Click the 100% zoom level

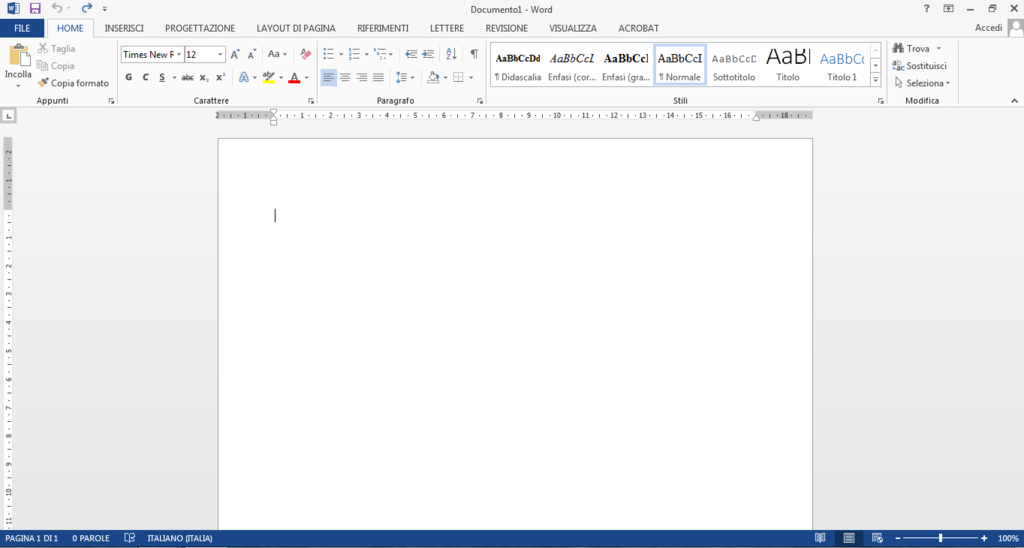[x=1008, y=538]
